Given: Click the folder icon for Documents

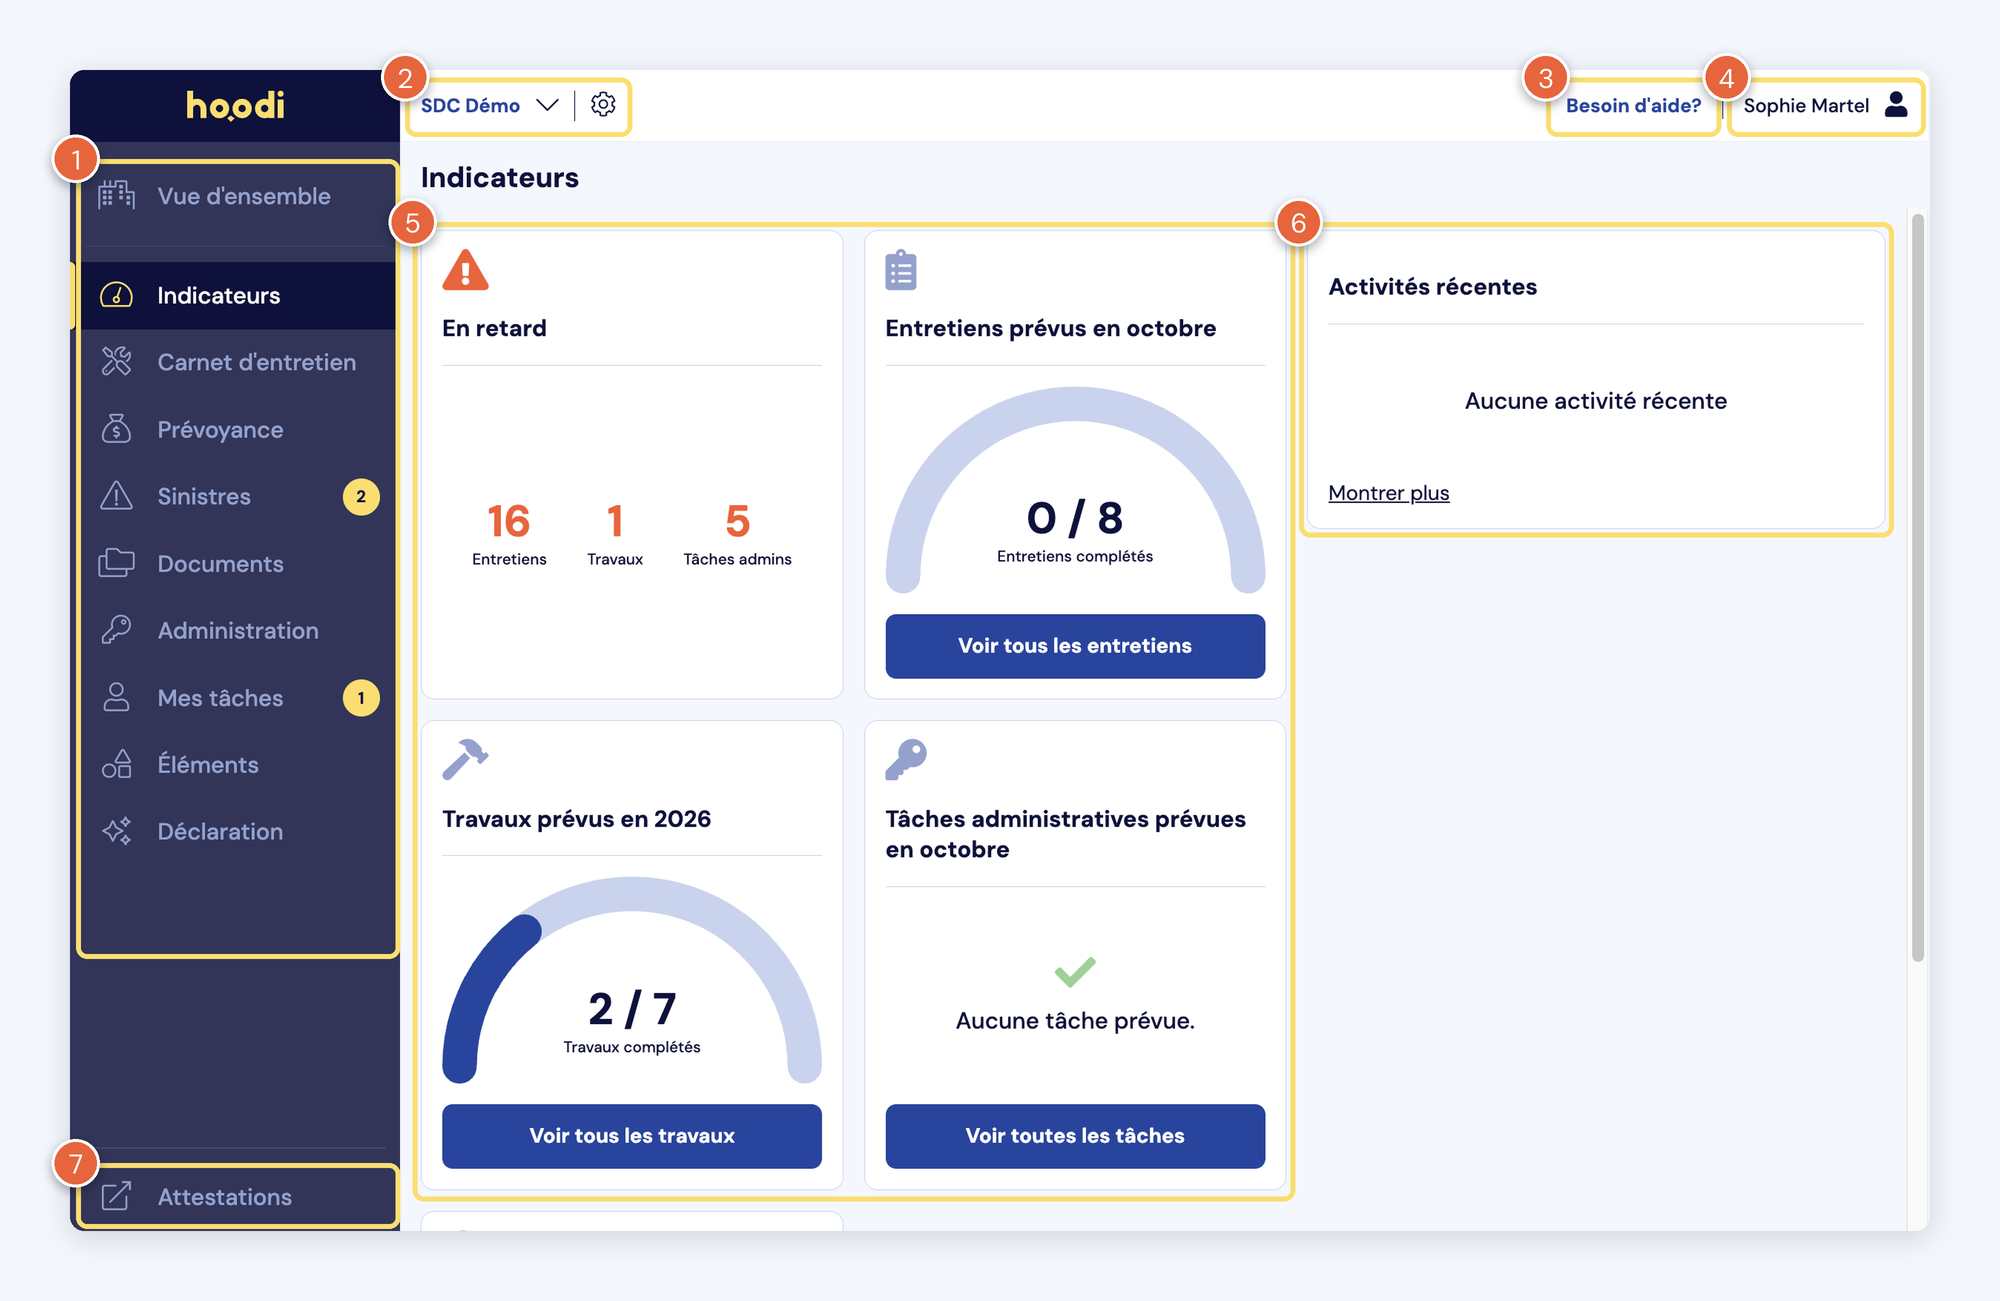Looking at the screenshot, I should click(x=117, y=563).
